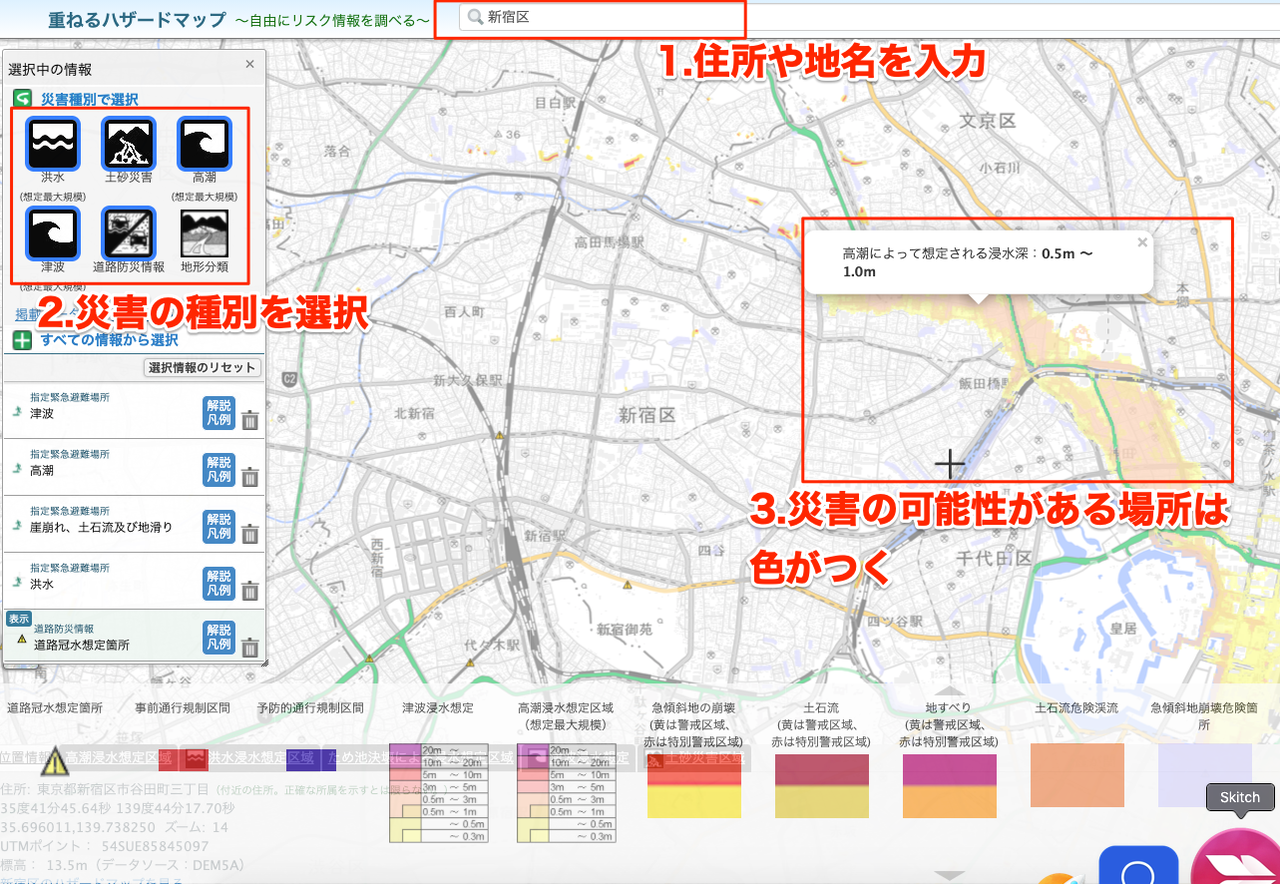Image resolution: width=1280 pixels, height=884 pixels.
Task: Toggle 表示 visibility for 道路冠水想定箇所
Action: [x=19, y=618]
